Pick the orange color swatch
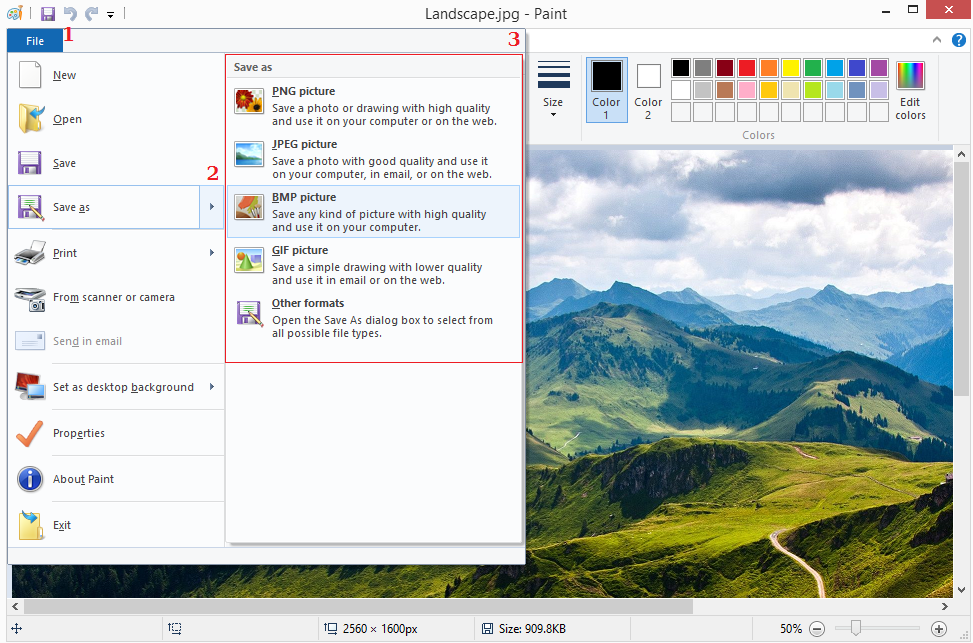Viewport: 973px width, 643px height. tap(769, 68)
